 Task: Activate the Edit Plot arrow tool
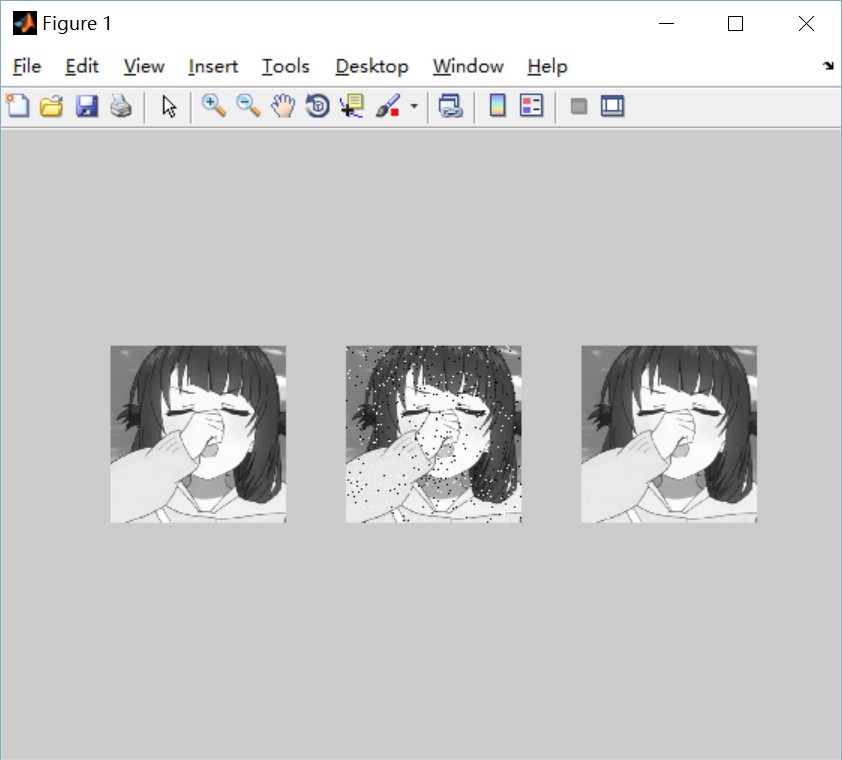[x=169, y=106]
